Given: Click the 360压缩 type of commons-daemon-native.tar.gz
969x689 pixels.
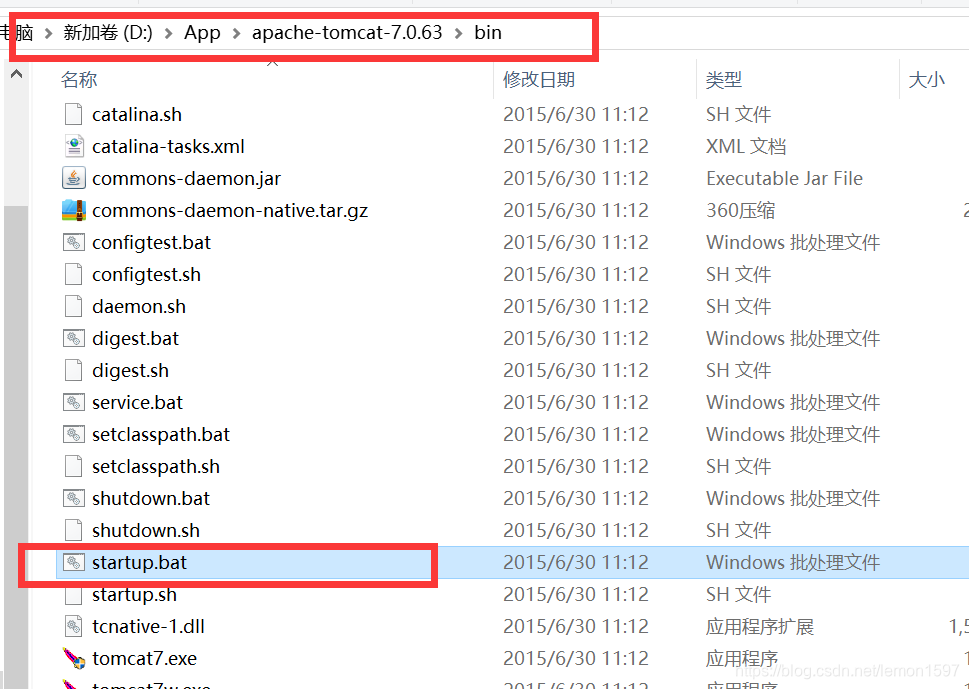Looking at the screenshot, I should [x=740, y=211].
